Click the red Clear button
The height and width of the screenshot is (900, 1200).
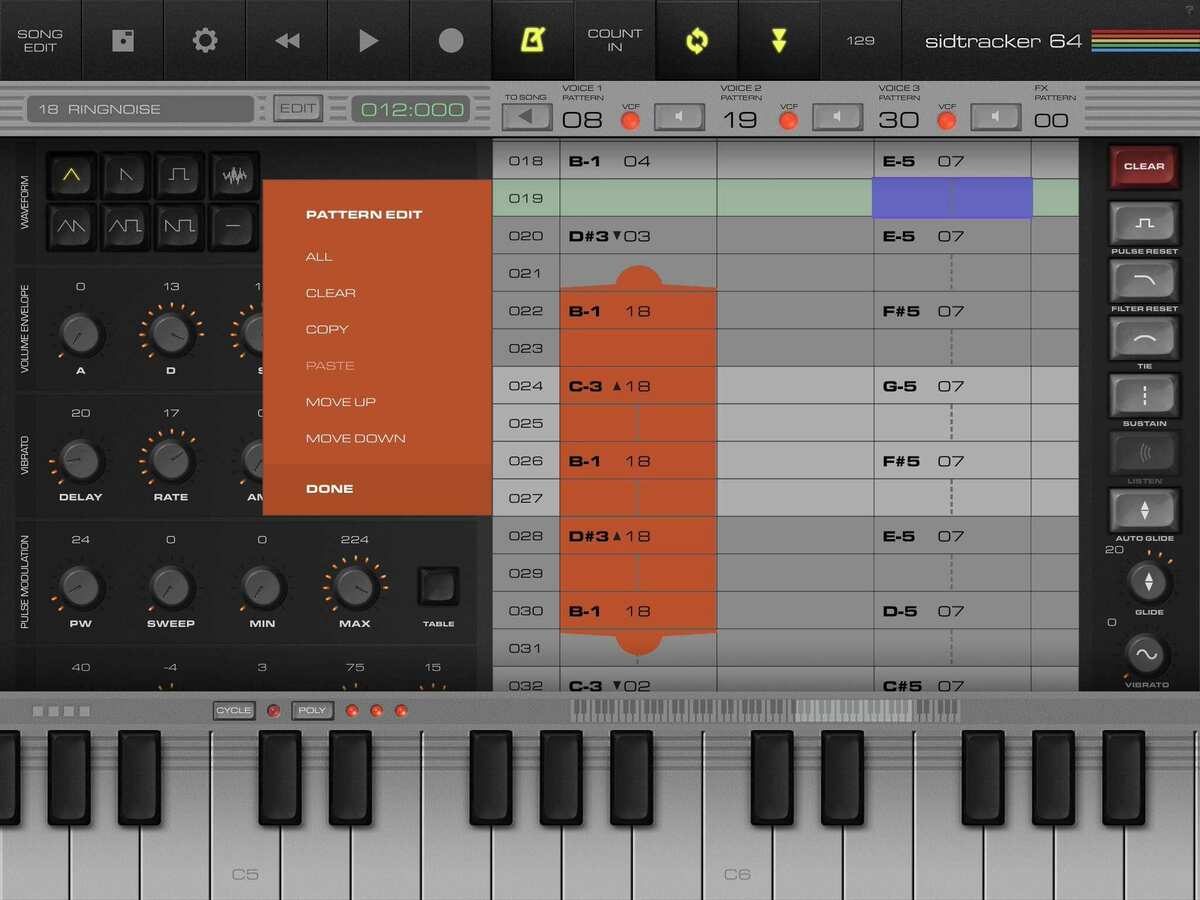(1144, 166)
